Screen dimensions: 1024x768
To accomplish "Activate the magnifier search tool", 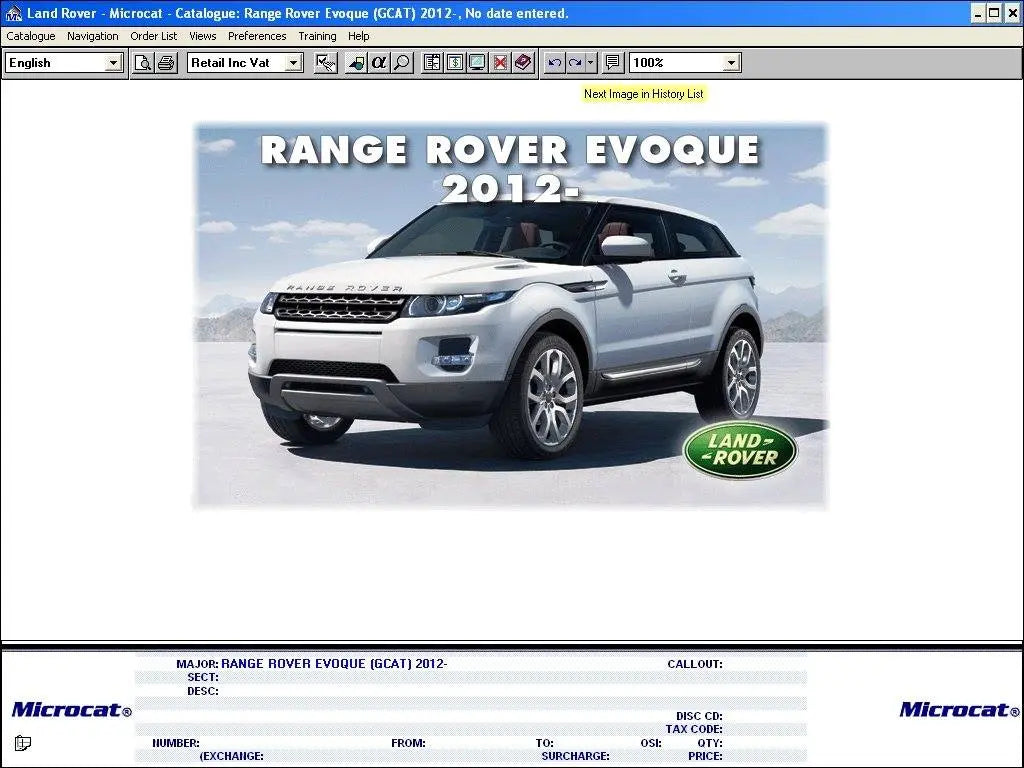I will pos(400,62).
